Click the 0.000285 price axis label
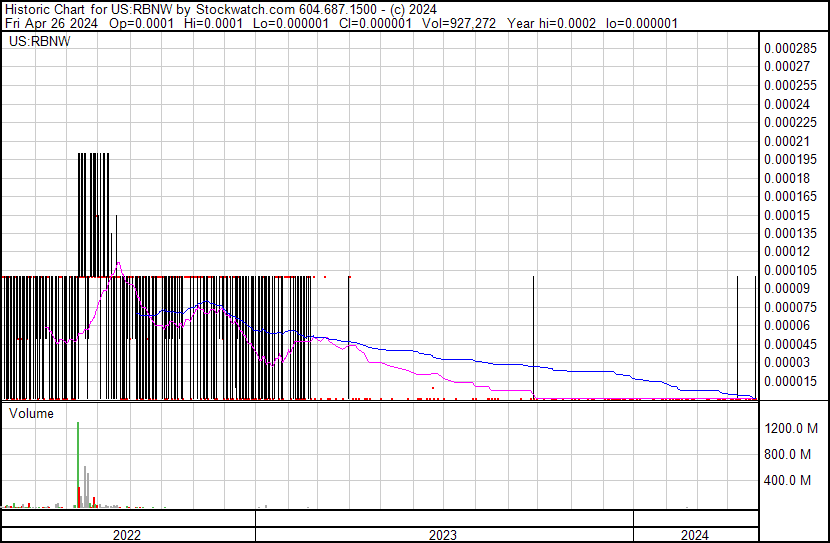The height and width of the screenshot is (543, 830). pos(790,48)
